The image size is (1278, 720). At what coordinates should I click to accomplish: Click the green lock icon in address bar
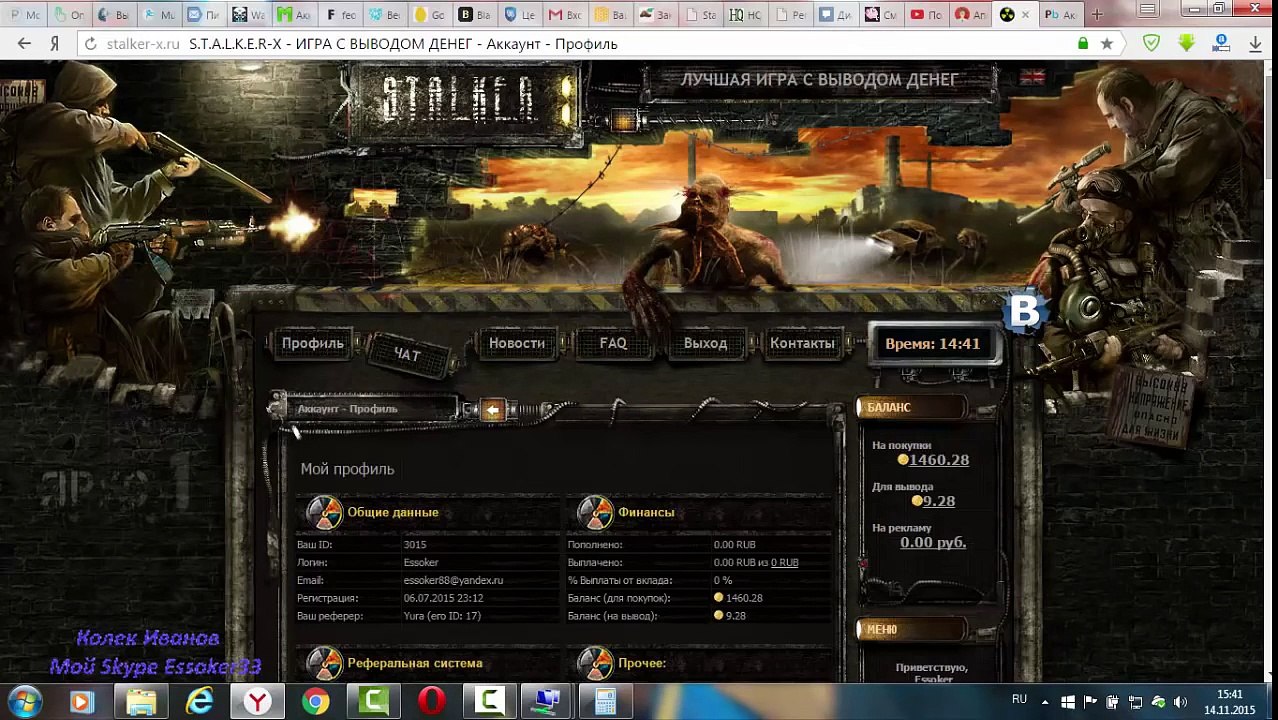[x=1083, y=44]
